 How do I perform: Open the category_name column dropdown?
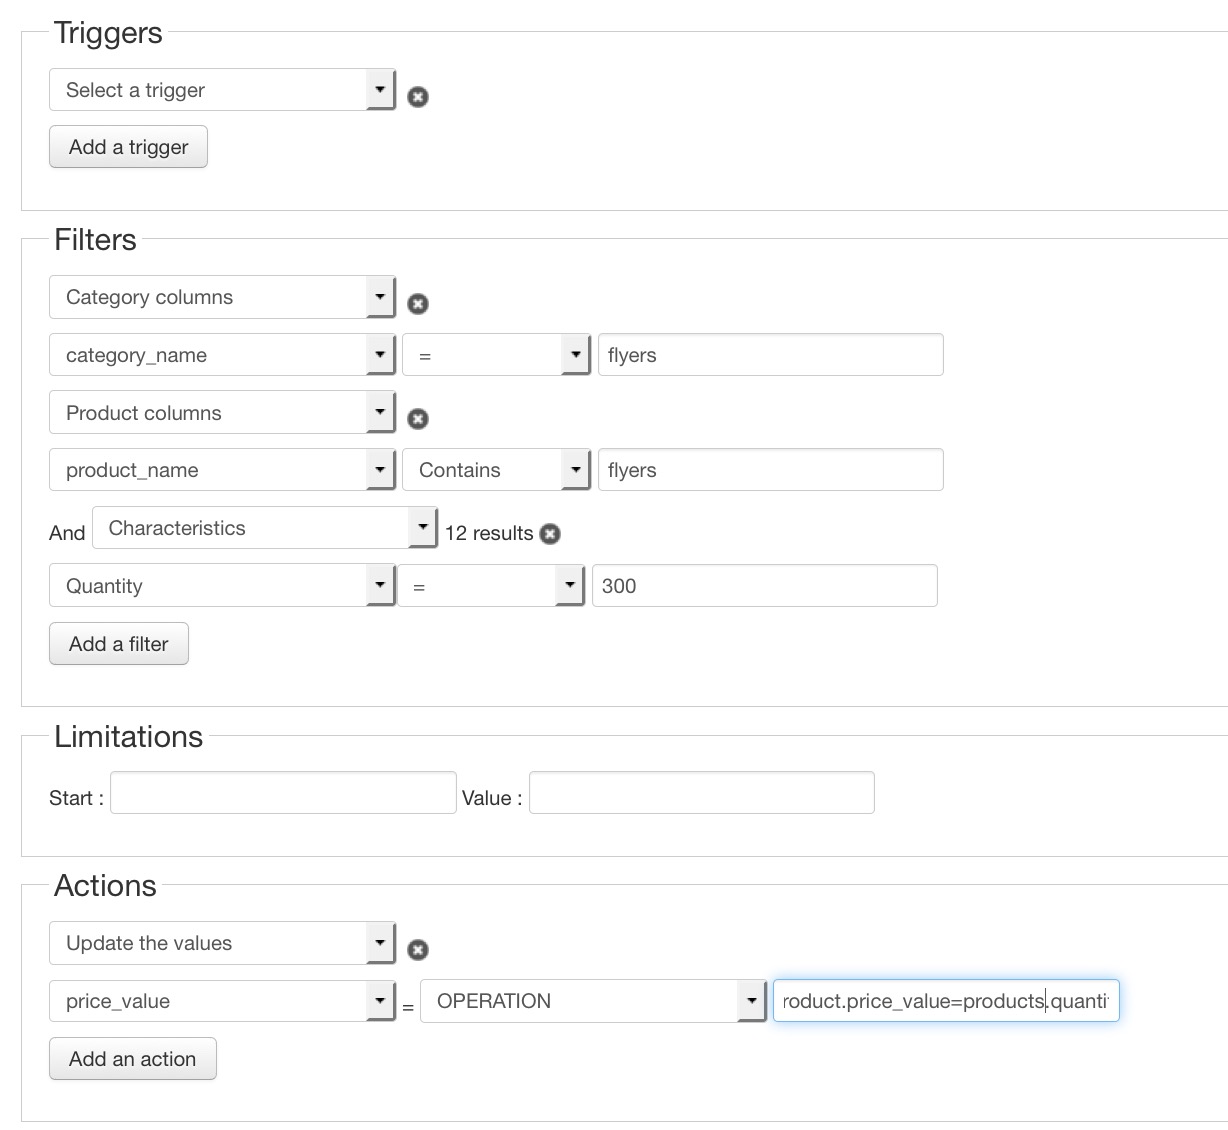click(222, 355)
